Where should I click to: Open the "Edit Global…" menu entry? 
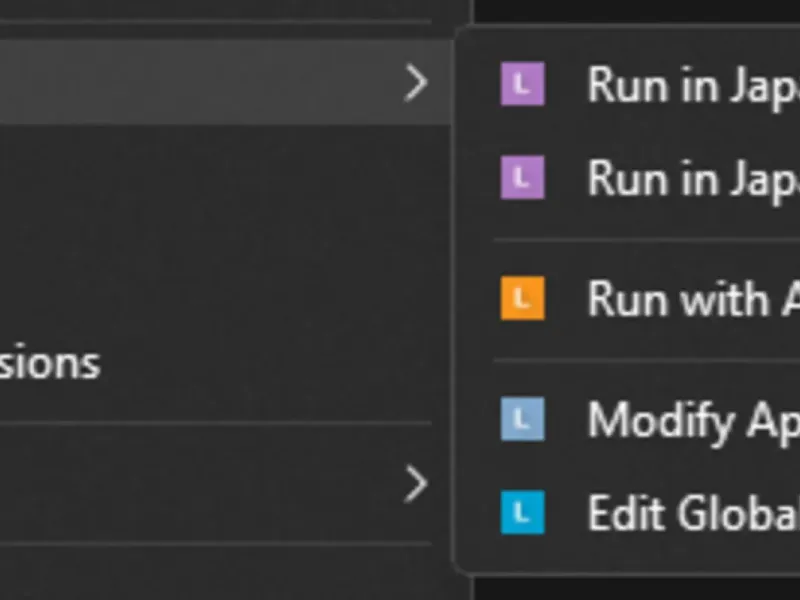[690, 513]
